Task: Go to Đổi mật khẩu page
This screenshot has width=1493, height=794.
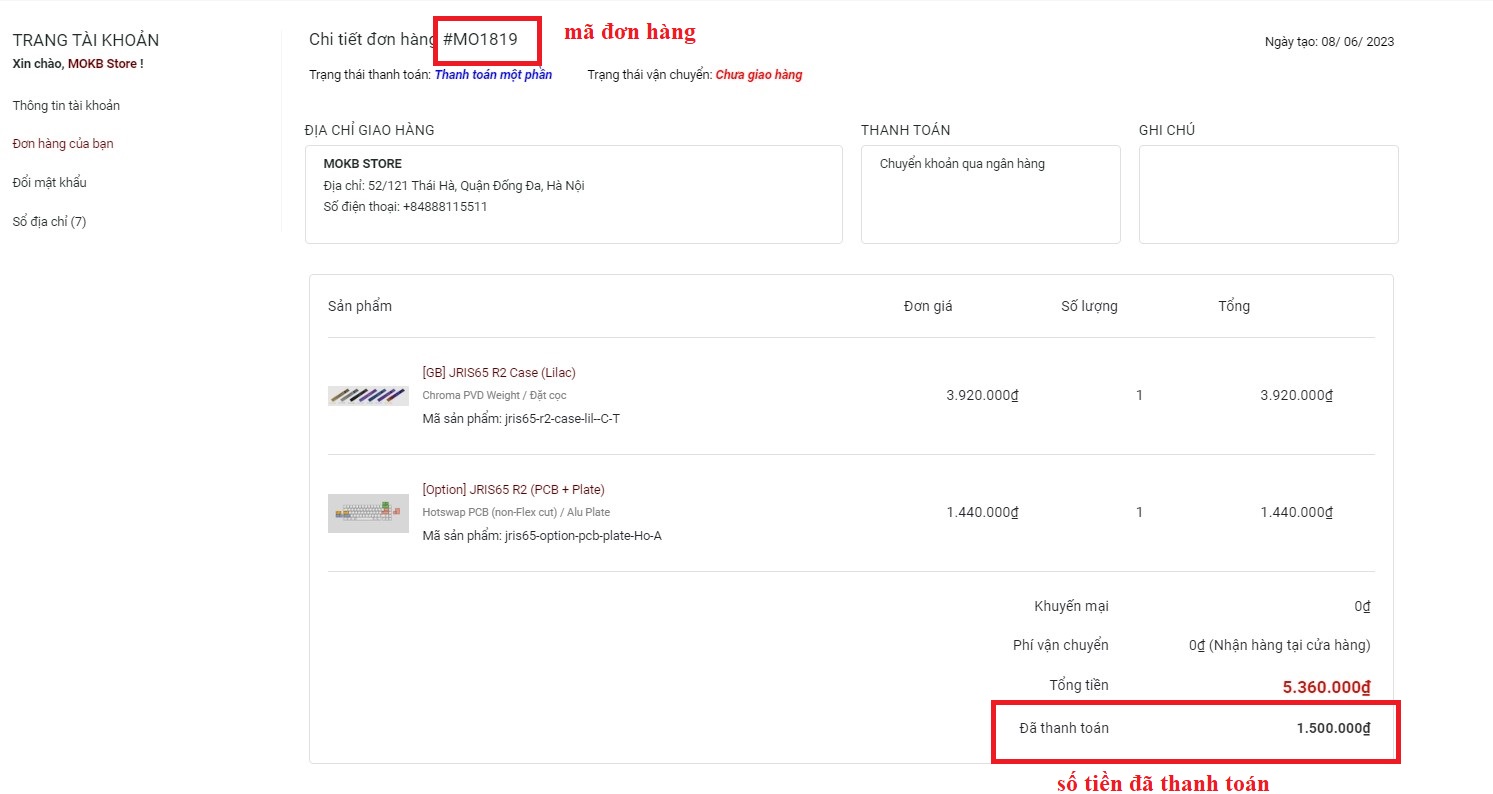Action: pyautogui.click(x=50, y=183)
